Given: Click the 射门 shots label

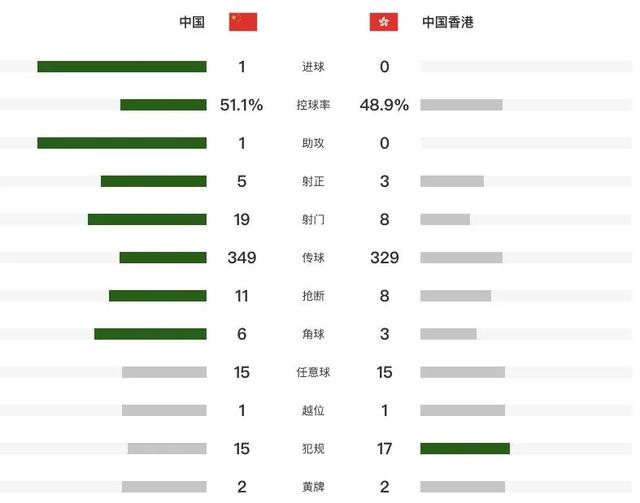Looking at the screenshot, I should [313, 220].
